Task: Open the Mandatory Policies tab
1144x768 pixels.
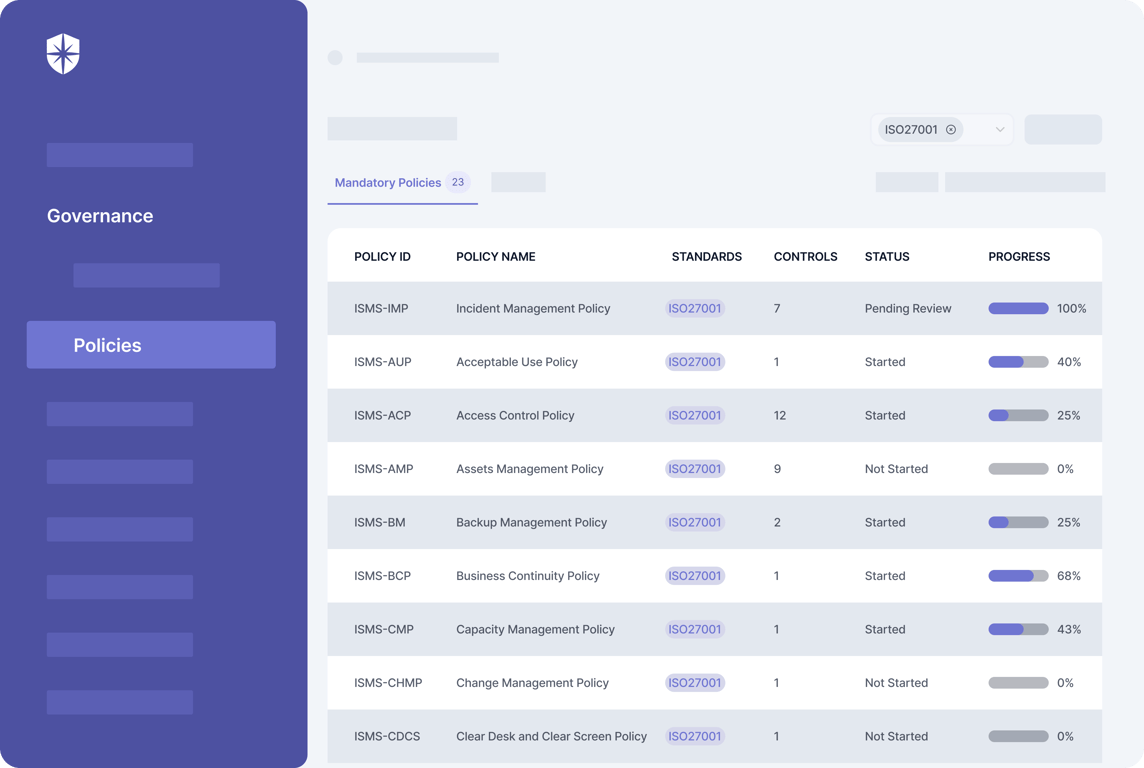Action: coord(387,182)
